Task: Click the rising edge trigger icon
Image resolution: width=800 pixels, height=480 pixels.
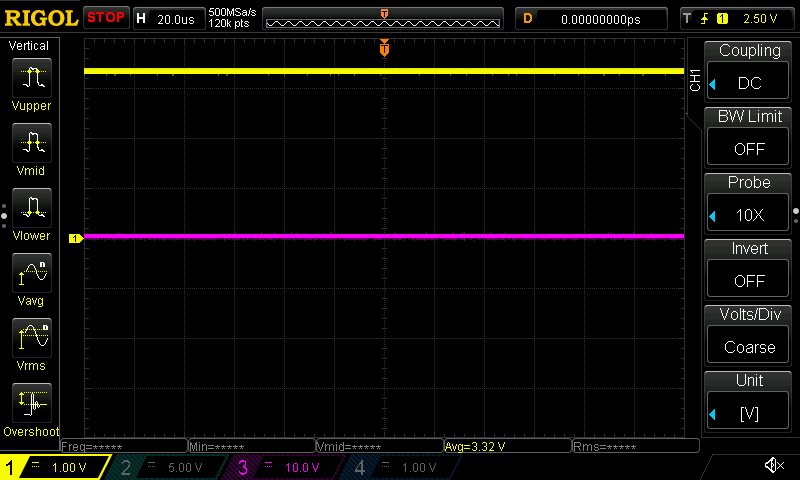Action: 705,19
